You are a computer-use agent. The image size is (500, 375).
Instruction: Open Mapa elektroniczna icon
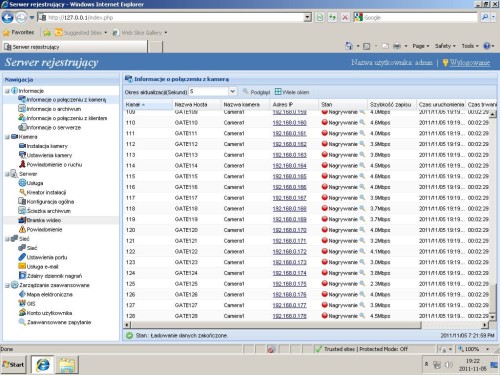click(22, 294)
